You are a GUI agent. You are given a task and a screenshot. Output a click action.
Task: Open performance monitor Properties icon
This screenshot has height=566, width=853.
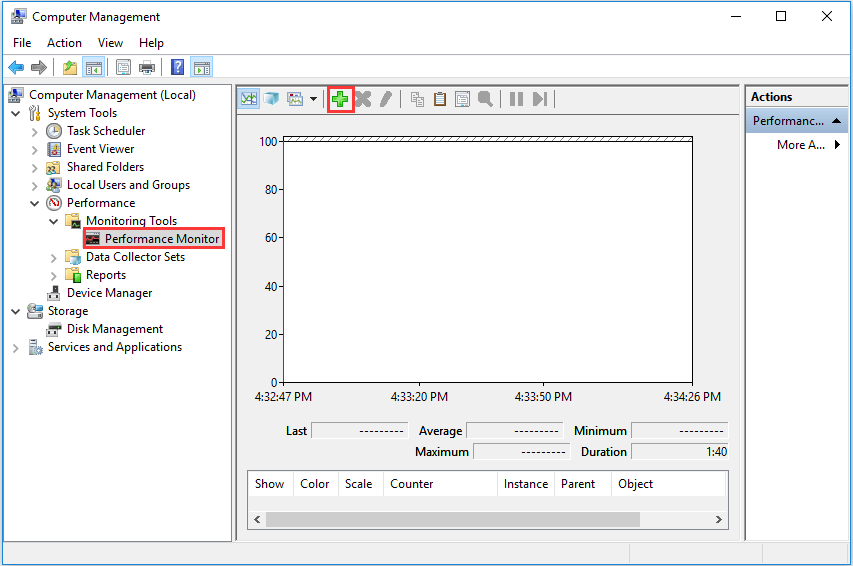tap(462, 99)
